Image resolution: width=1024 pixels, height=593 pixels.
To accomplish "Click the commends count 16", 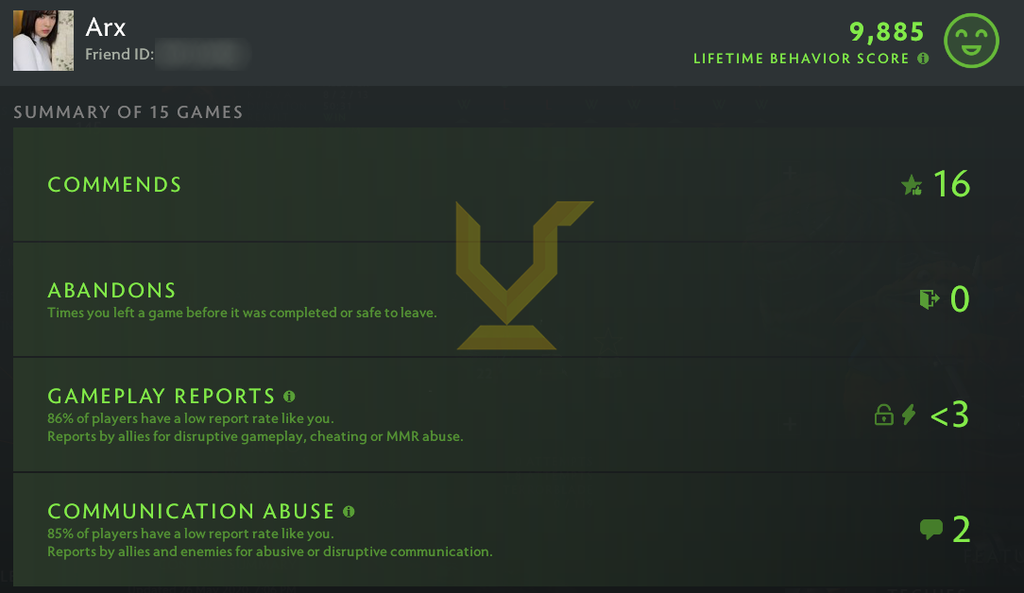I will coord(952,184).
